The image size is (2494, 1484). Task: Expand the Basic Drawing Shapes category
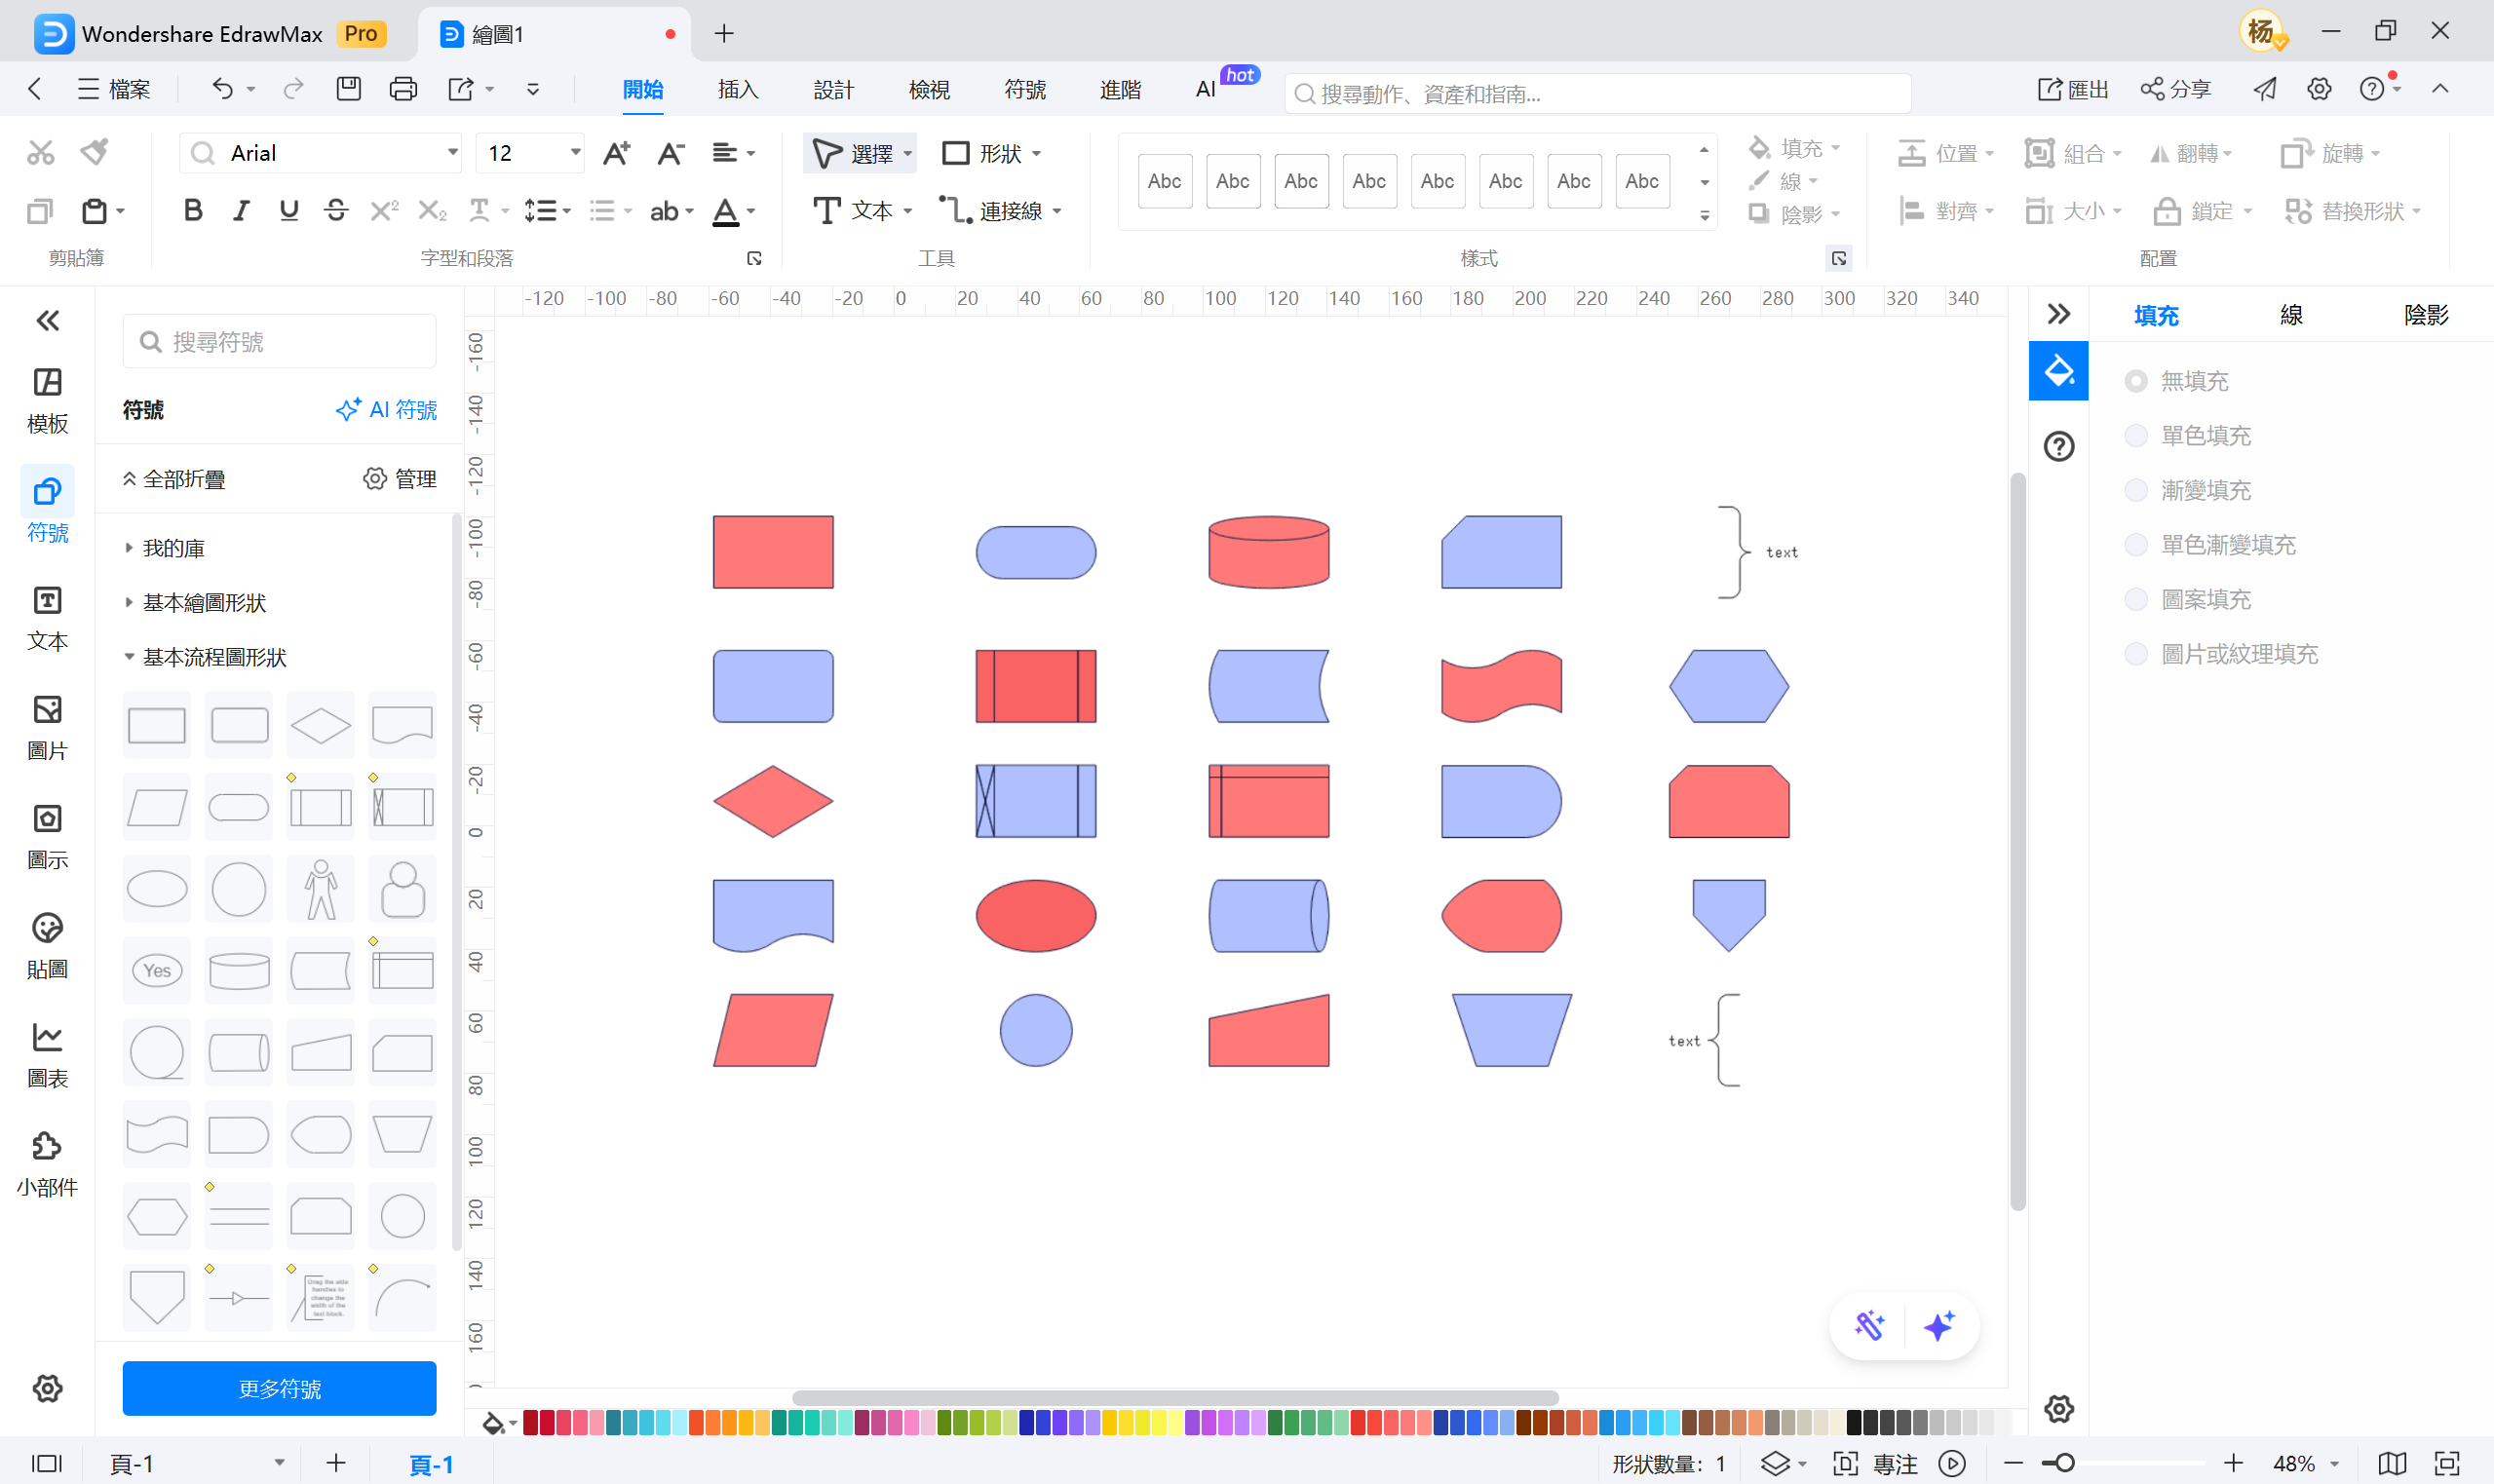tap(204, 602)
